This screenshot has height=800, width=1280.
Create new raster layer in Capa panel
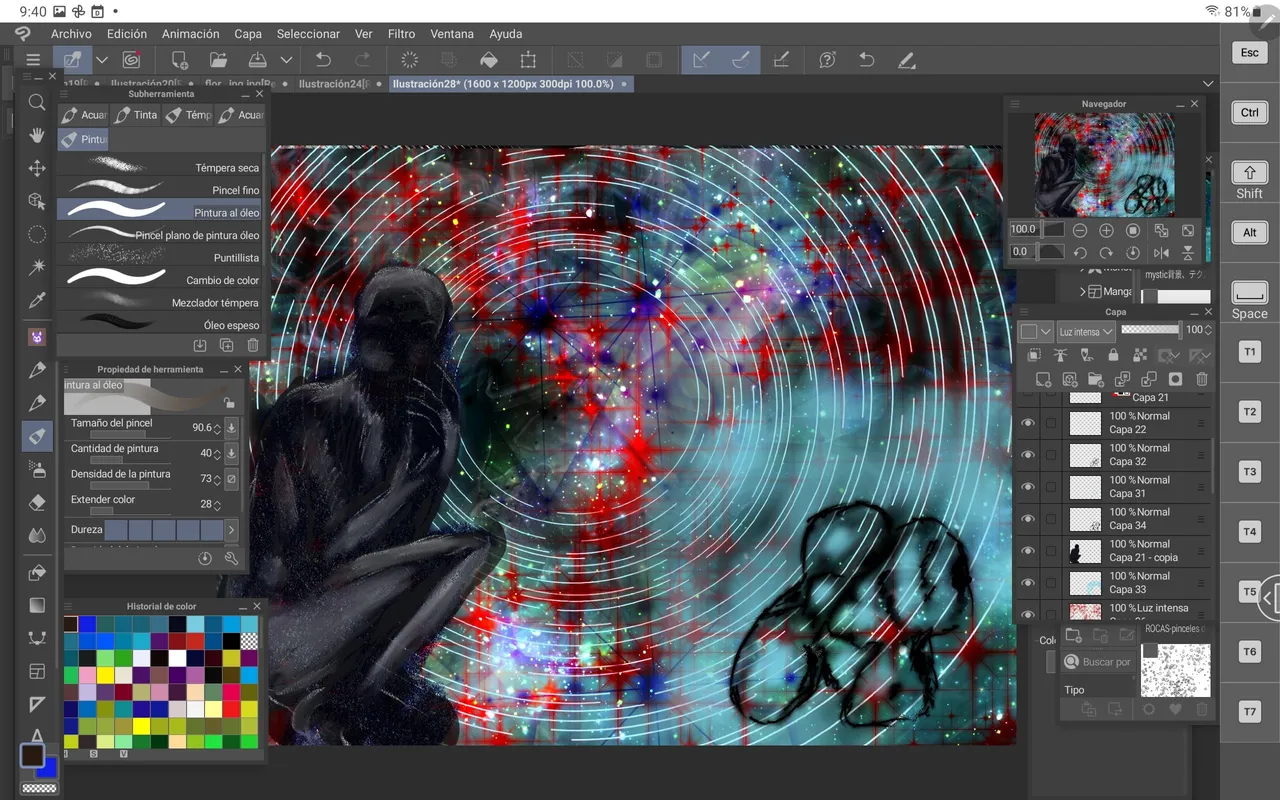(x=1043, y=380)
